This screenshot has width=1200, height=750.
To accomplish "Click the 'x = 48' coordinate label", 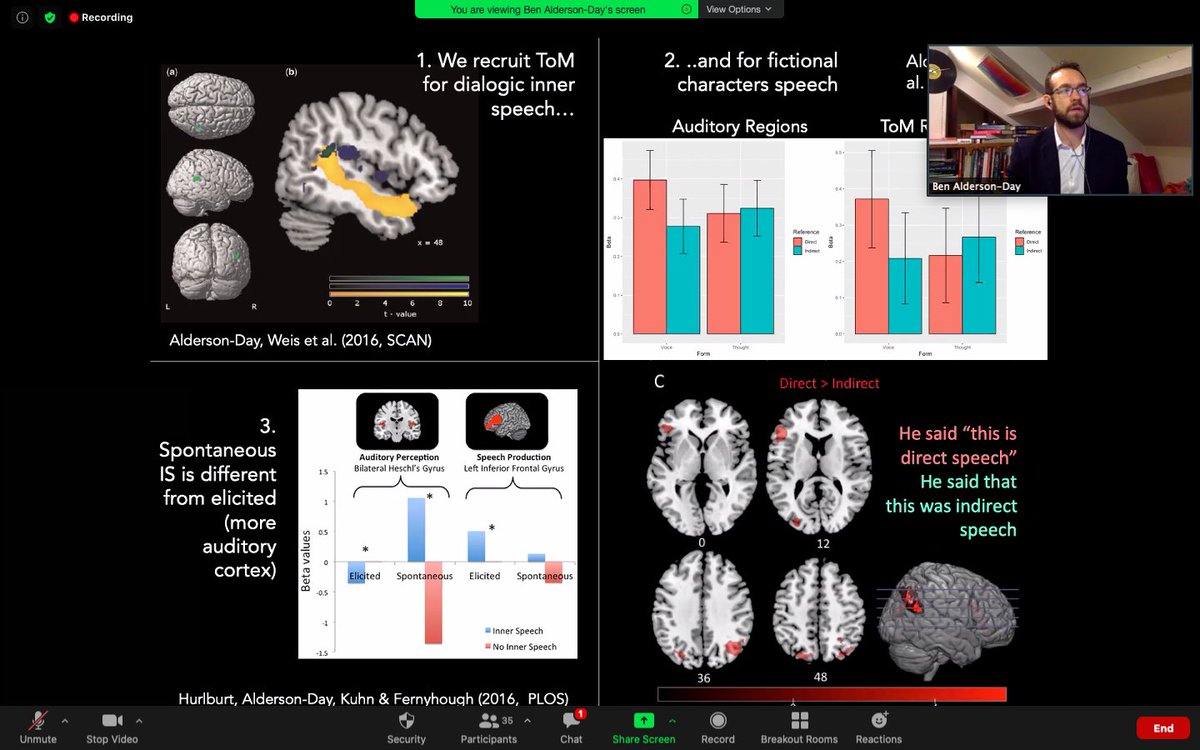I will tap(430, 242).
